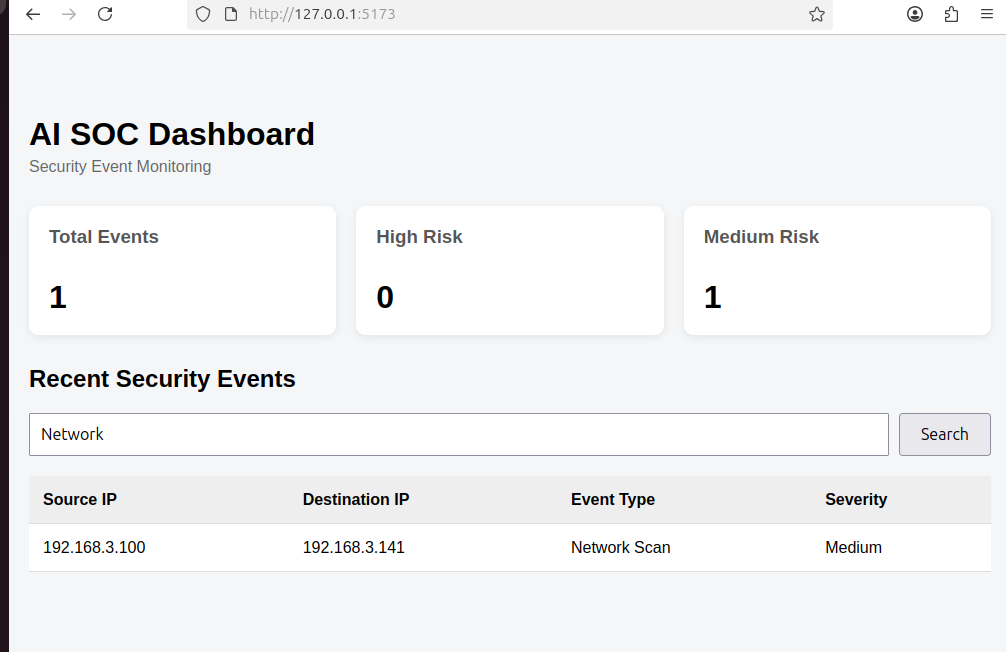This screenshot has height=652, width=1006.
Task: Click the Security Event Monitoring subtitle
Action: (x=120, y=166)
